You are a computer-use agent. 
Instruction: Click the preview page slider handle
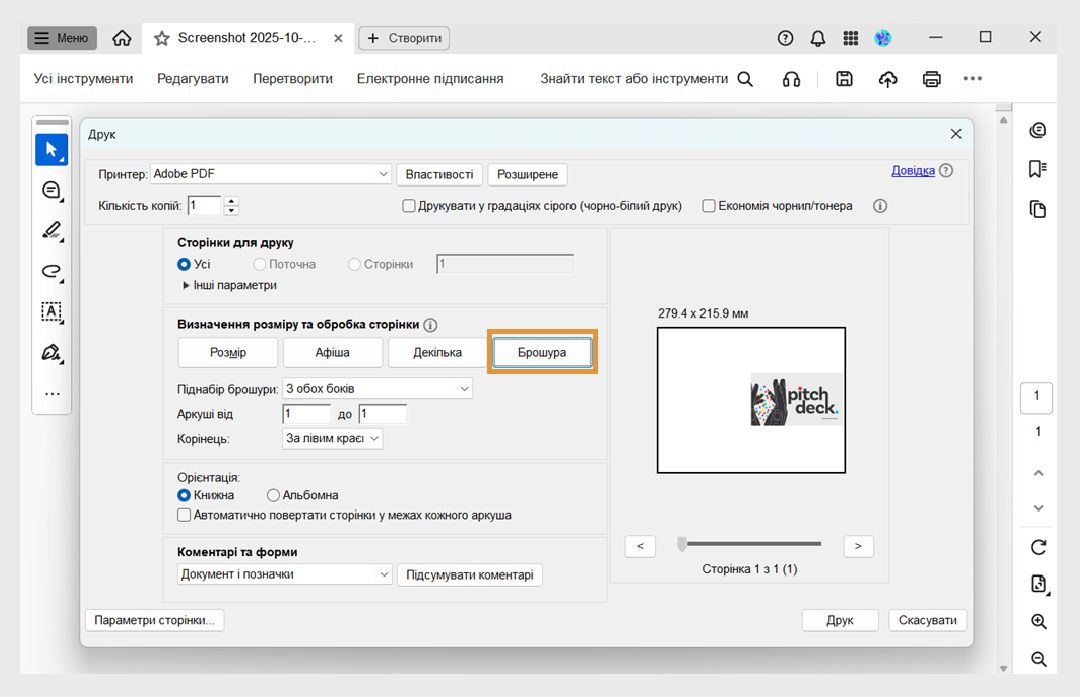[682, 544]
